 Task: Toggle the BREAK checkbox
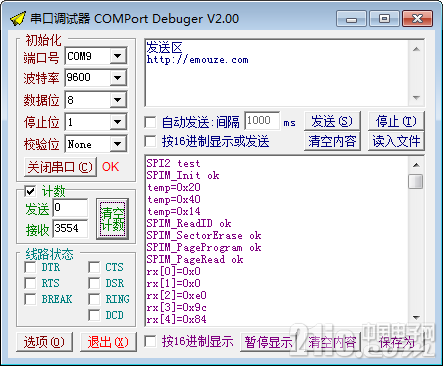pyautogui.click(x=30, y=299)
